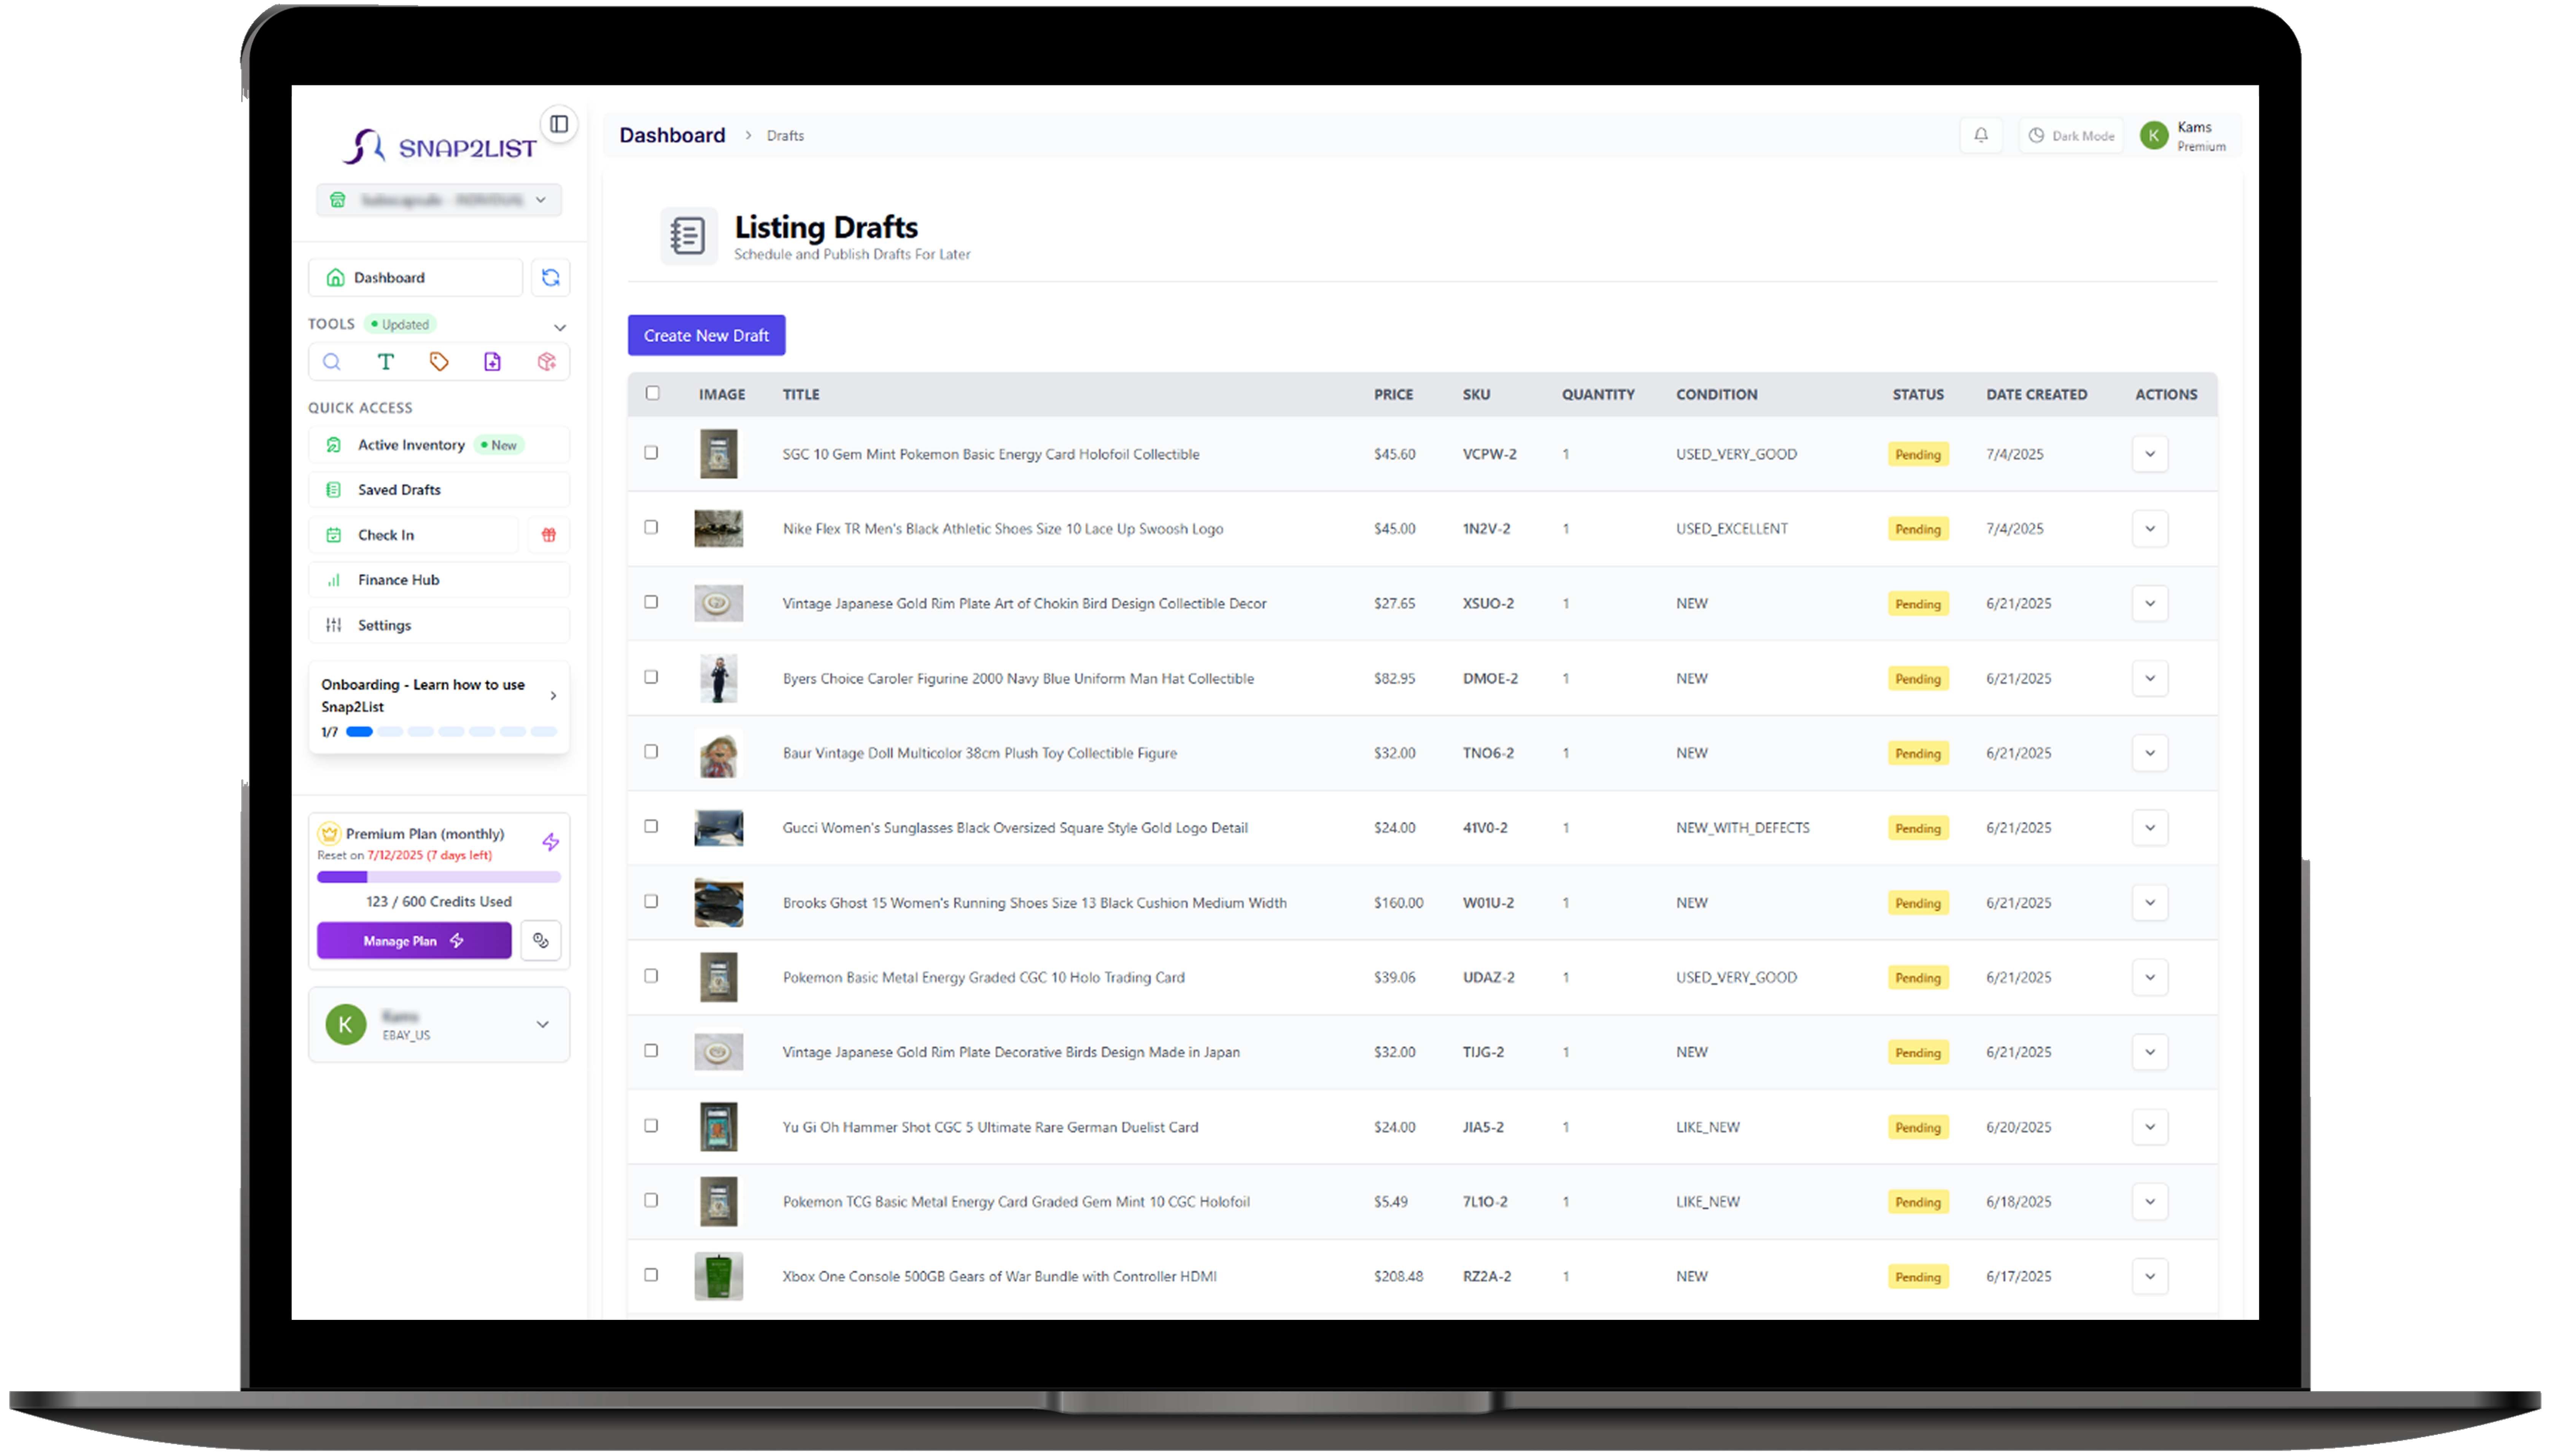Select all drafts with header checkbox

653,393
